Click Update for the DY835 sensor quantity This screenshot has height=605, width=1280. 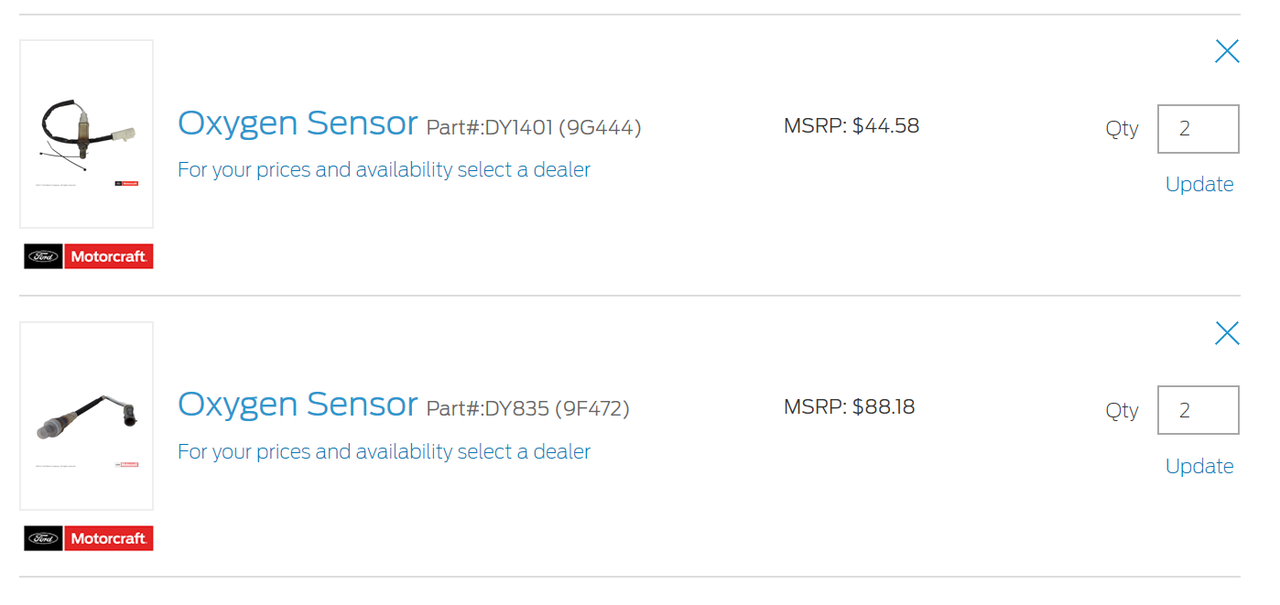point(1199,467)
